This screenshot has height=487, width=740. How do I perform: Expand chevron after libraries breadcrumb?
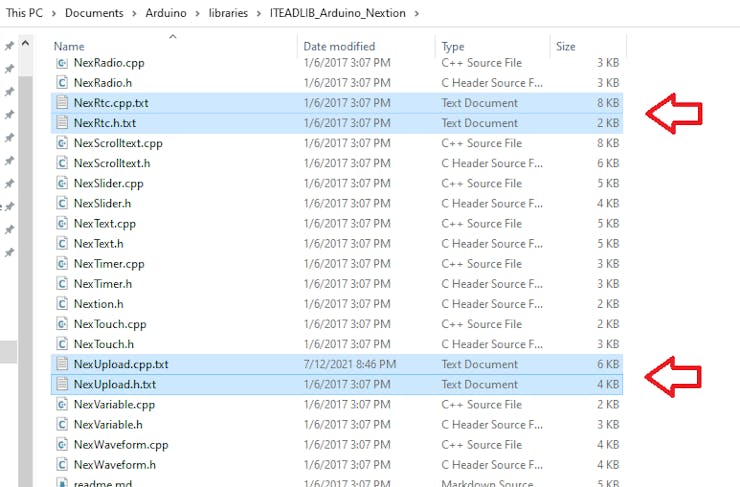[x=259, y=13]
